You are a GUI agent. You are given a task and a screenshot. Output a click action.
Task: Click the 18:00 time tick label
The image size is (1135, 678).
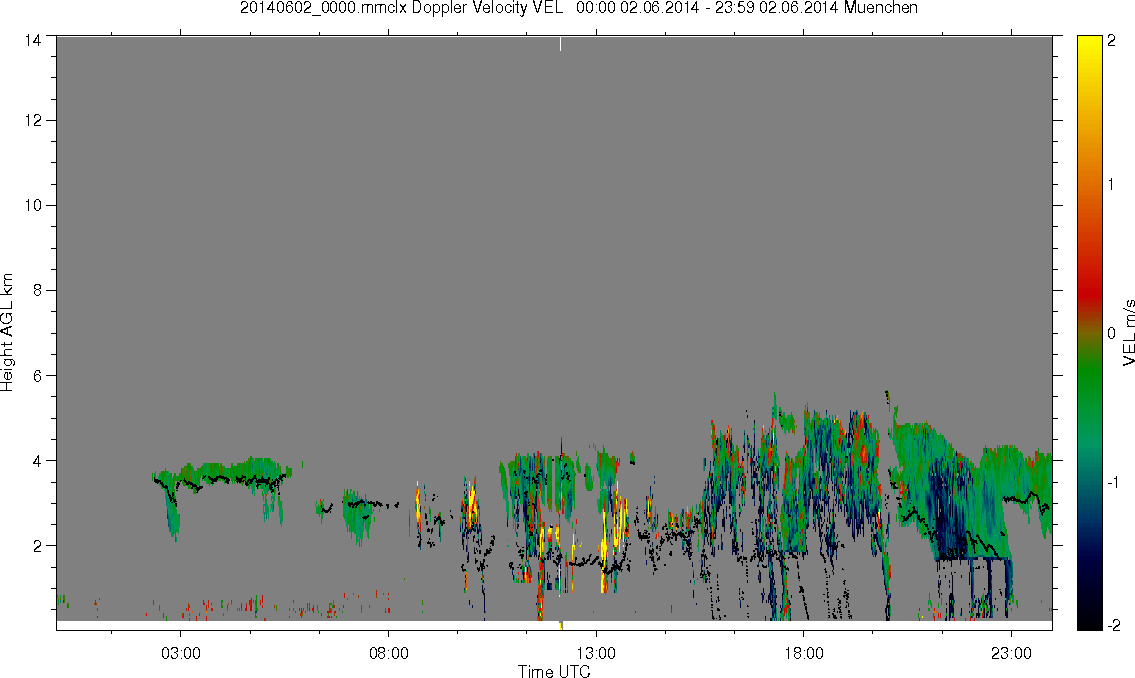(804, 653)
